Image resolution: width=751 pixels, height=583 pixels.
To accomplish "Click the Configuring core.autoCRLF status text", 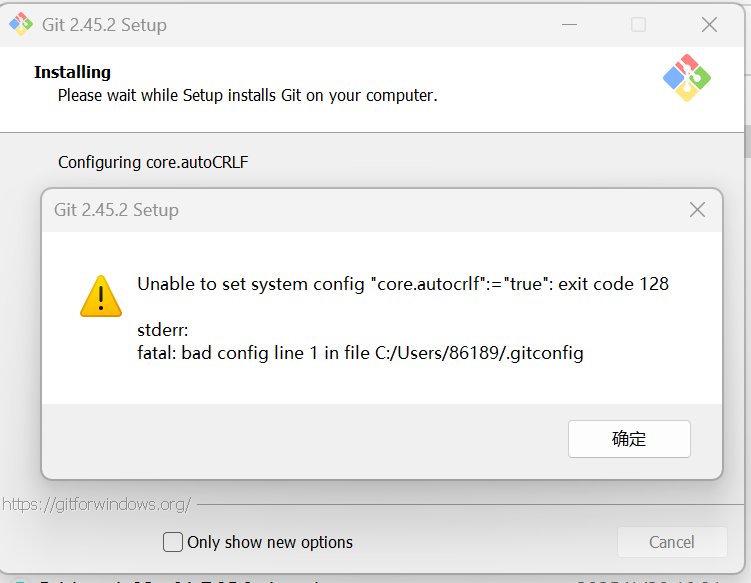I will click(153, 162).
